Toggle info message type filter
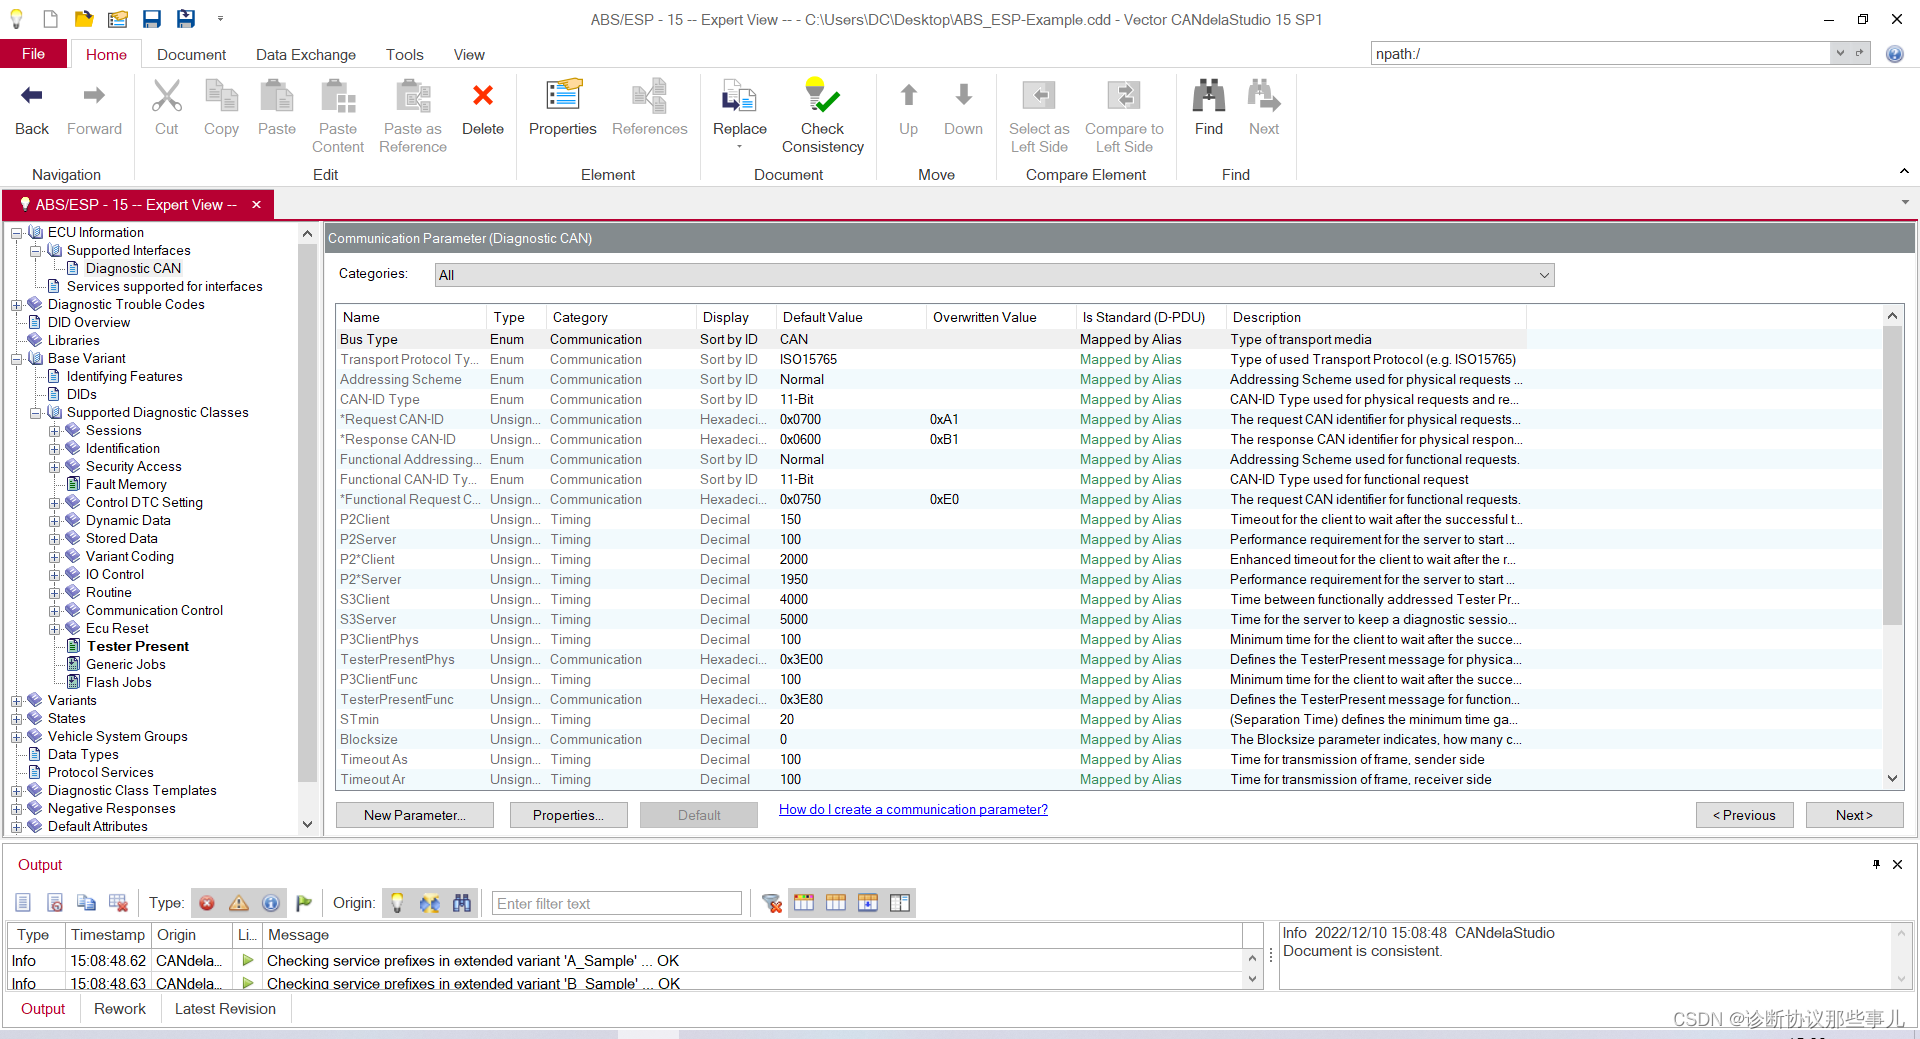 click(x=271, y=903)
